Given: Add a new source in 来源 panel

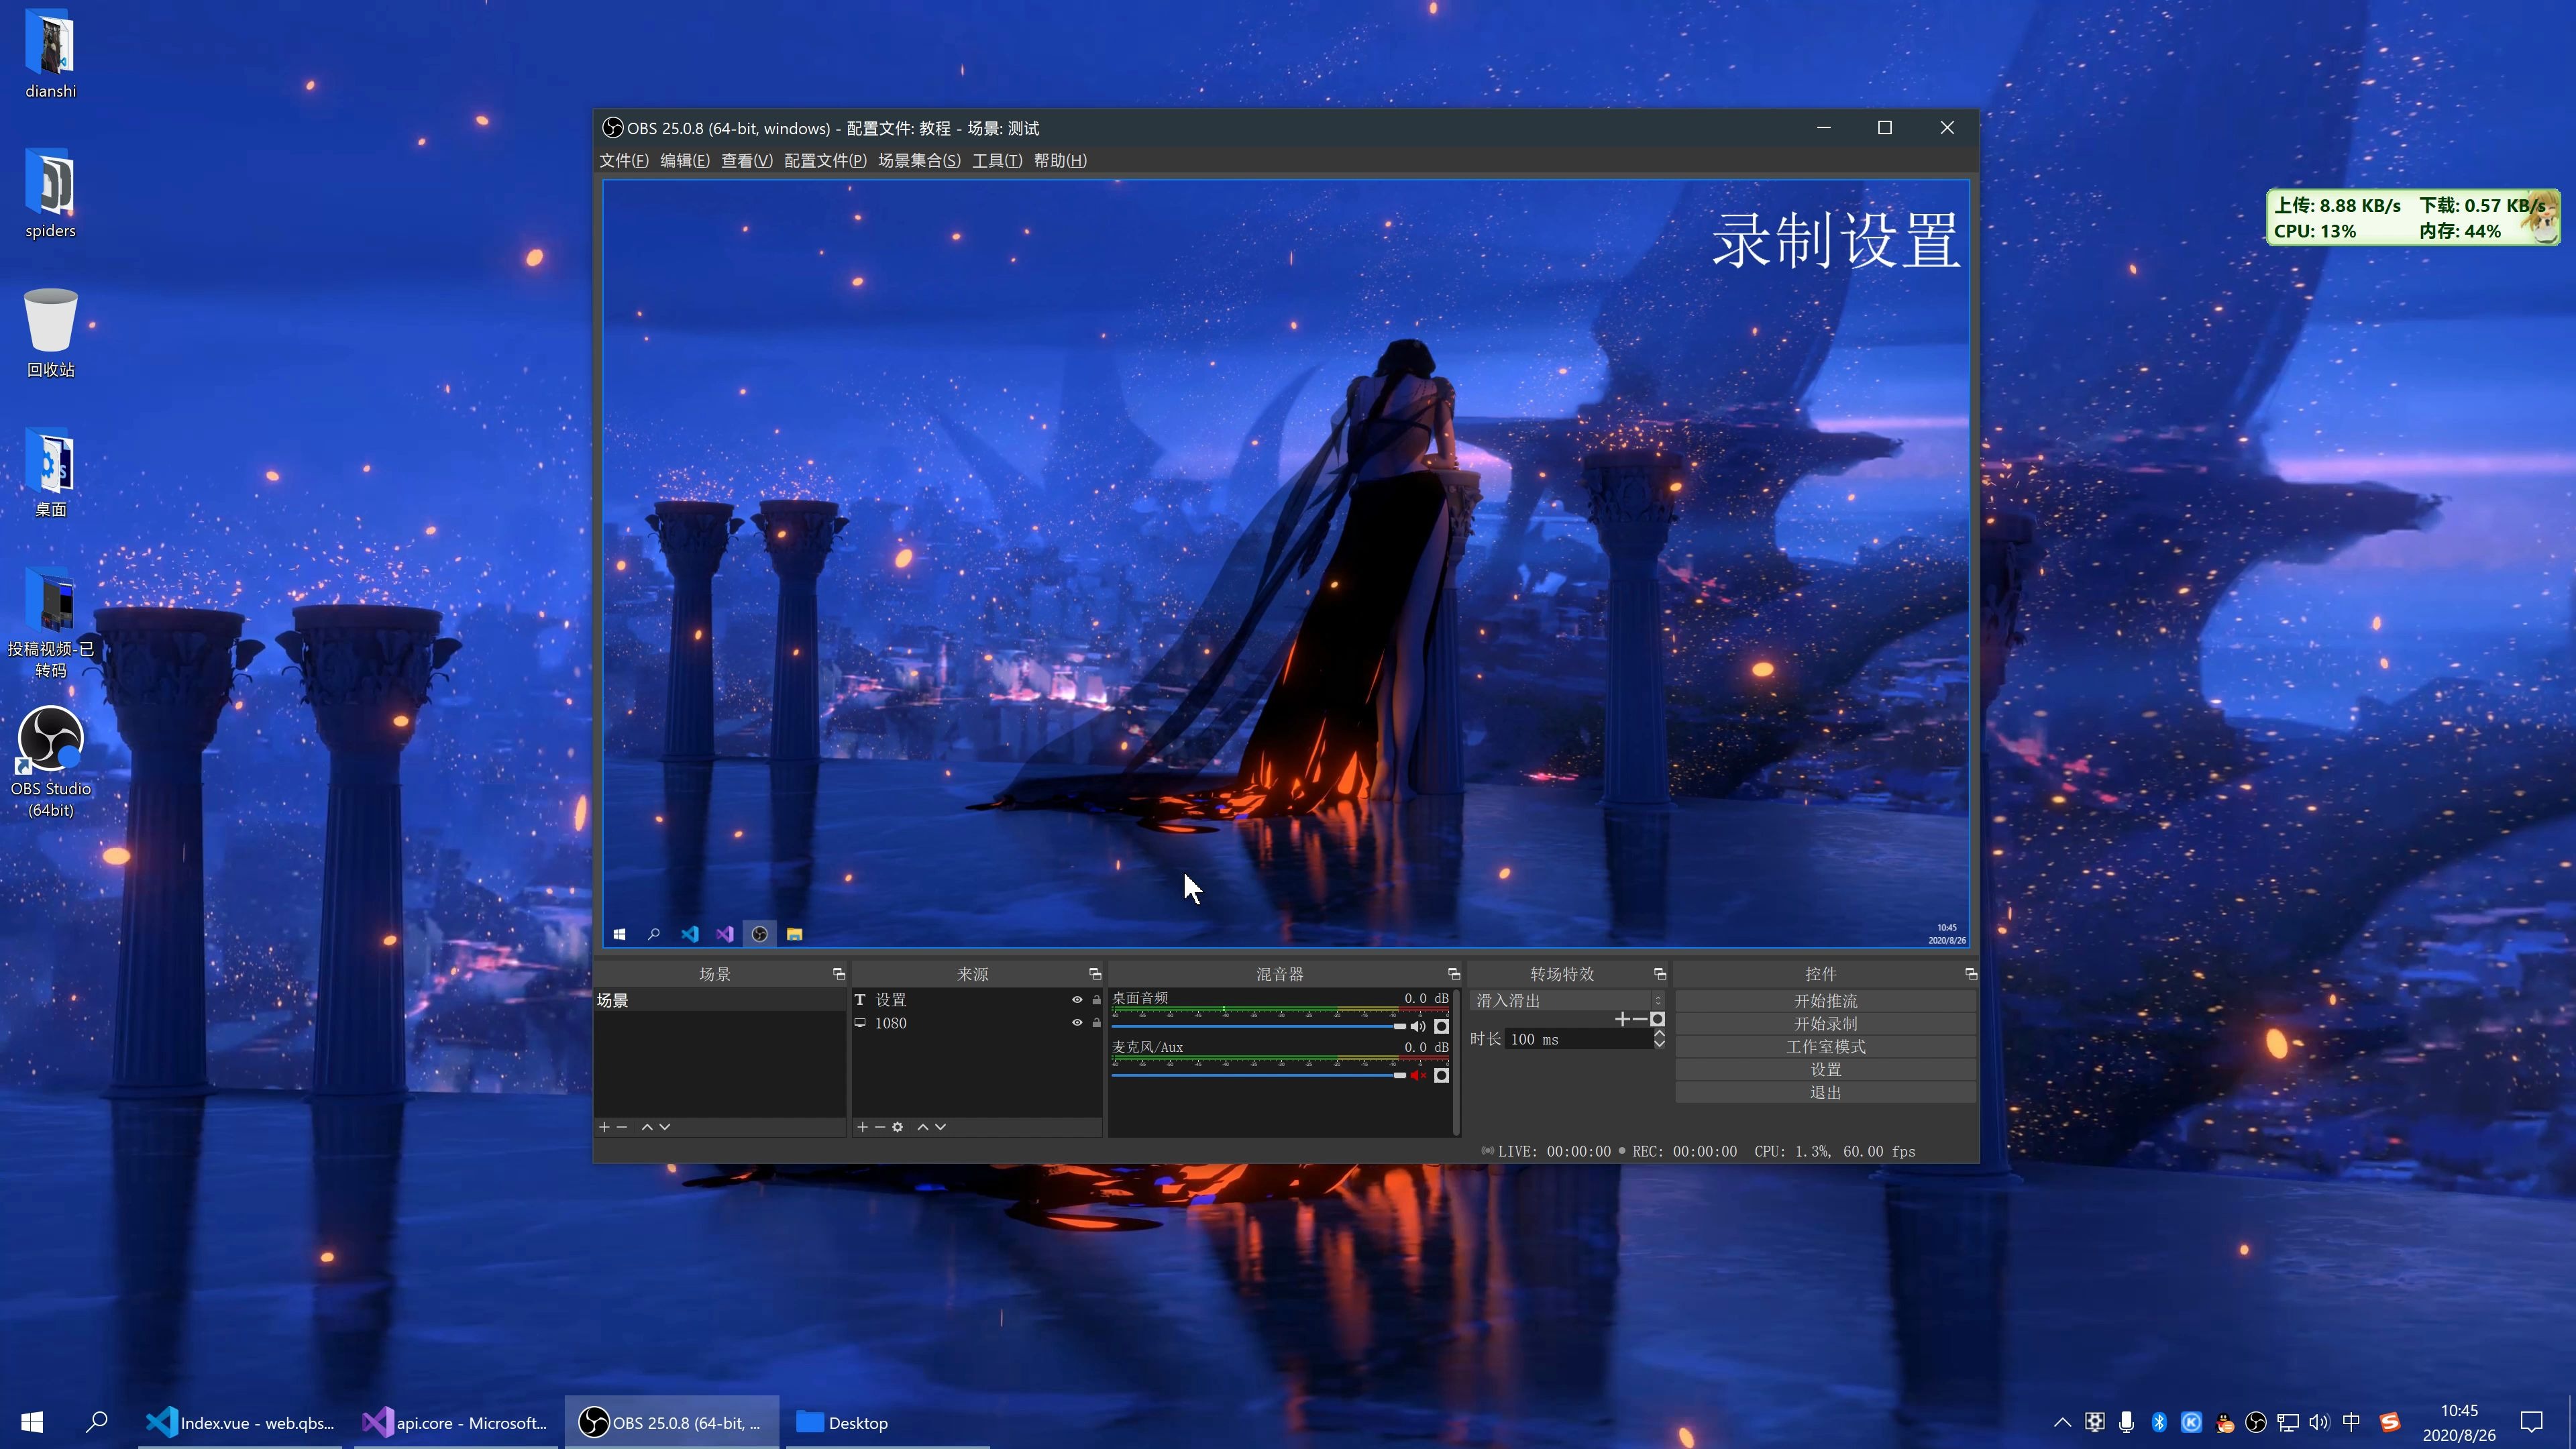Looking at the screenshot, I should point(862,1127).
